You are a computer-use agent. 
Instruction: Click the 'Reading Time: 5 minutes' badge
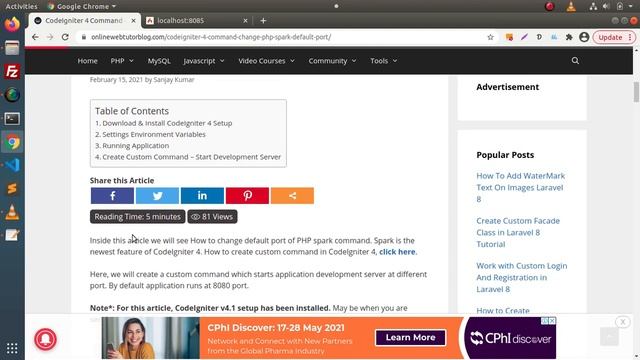click(x=138, y=217)
